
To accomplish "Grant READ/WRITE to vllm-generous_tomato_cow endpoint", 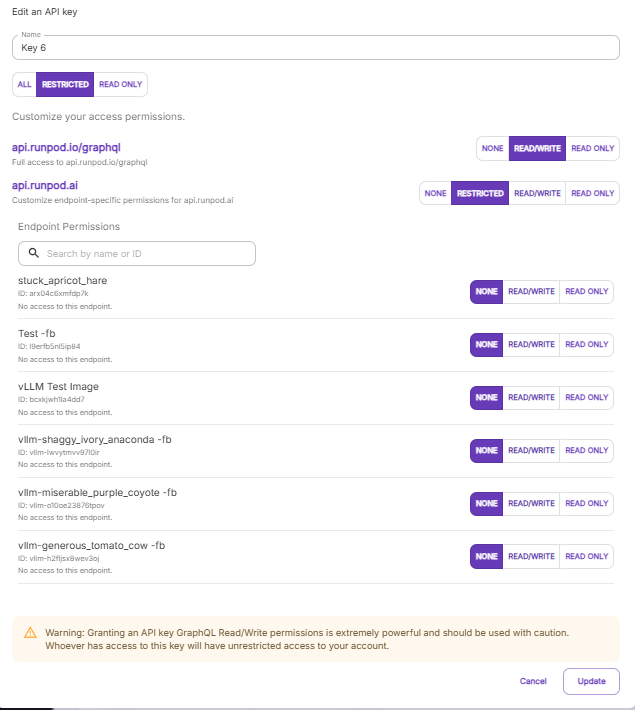I will [x=531, y=556].
